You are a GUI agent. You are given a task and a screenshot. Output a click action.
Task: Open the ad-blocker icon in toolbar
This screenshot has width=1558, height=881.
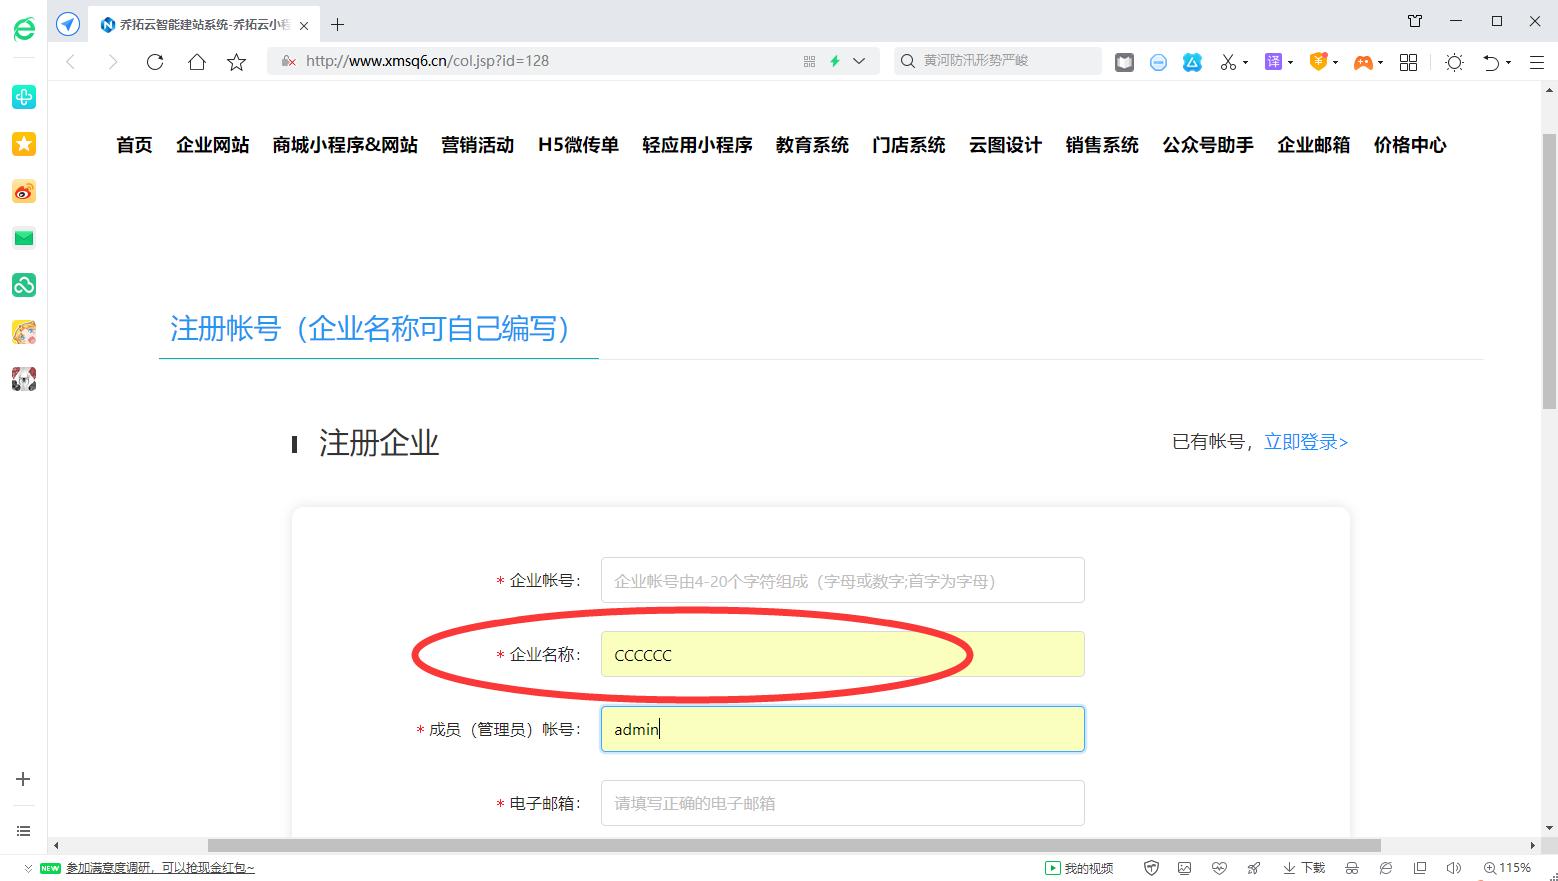click(1158, 61)
